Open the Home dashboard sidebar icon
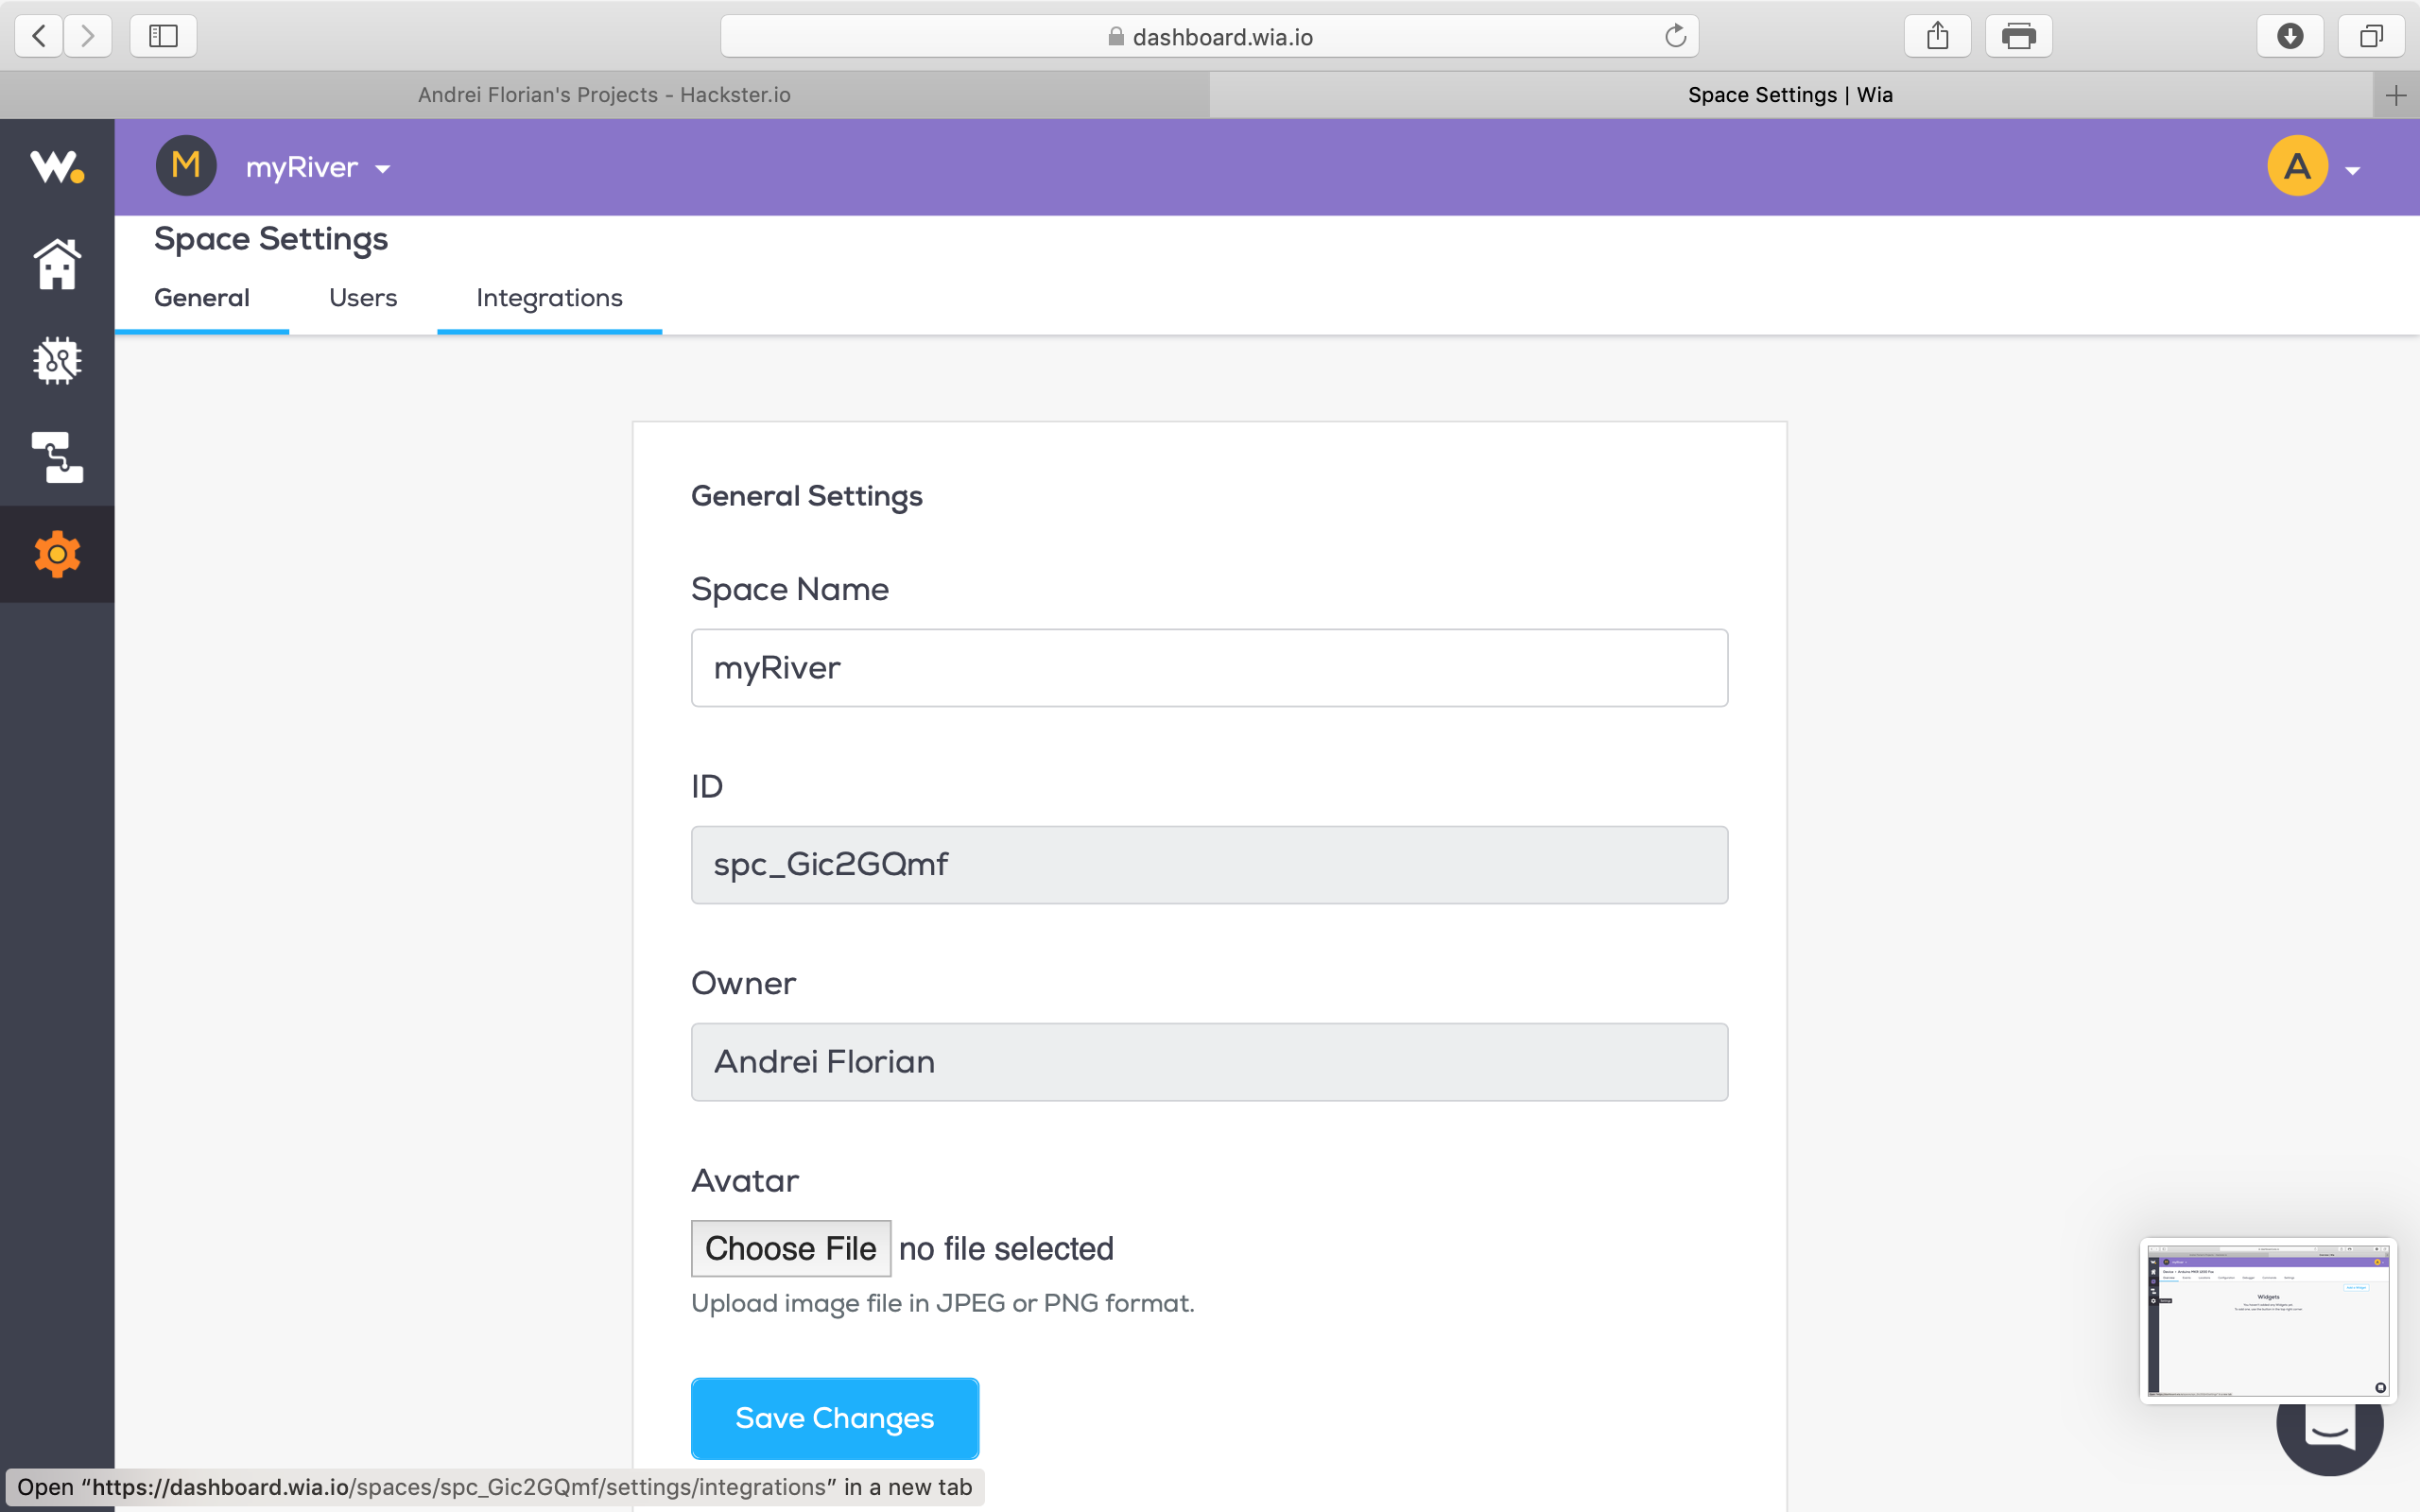The height and width of the screenshot is (1512, 2420). (x=57, y=264)
